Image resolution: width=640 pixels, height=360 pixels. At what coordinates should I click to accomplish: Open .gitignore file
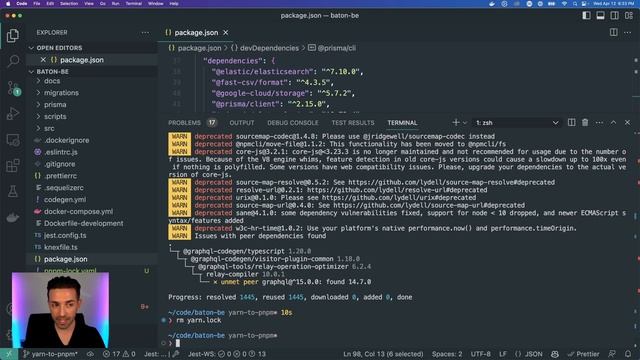[x=60, y=164]
